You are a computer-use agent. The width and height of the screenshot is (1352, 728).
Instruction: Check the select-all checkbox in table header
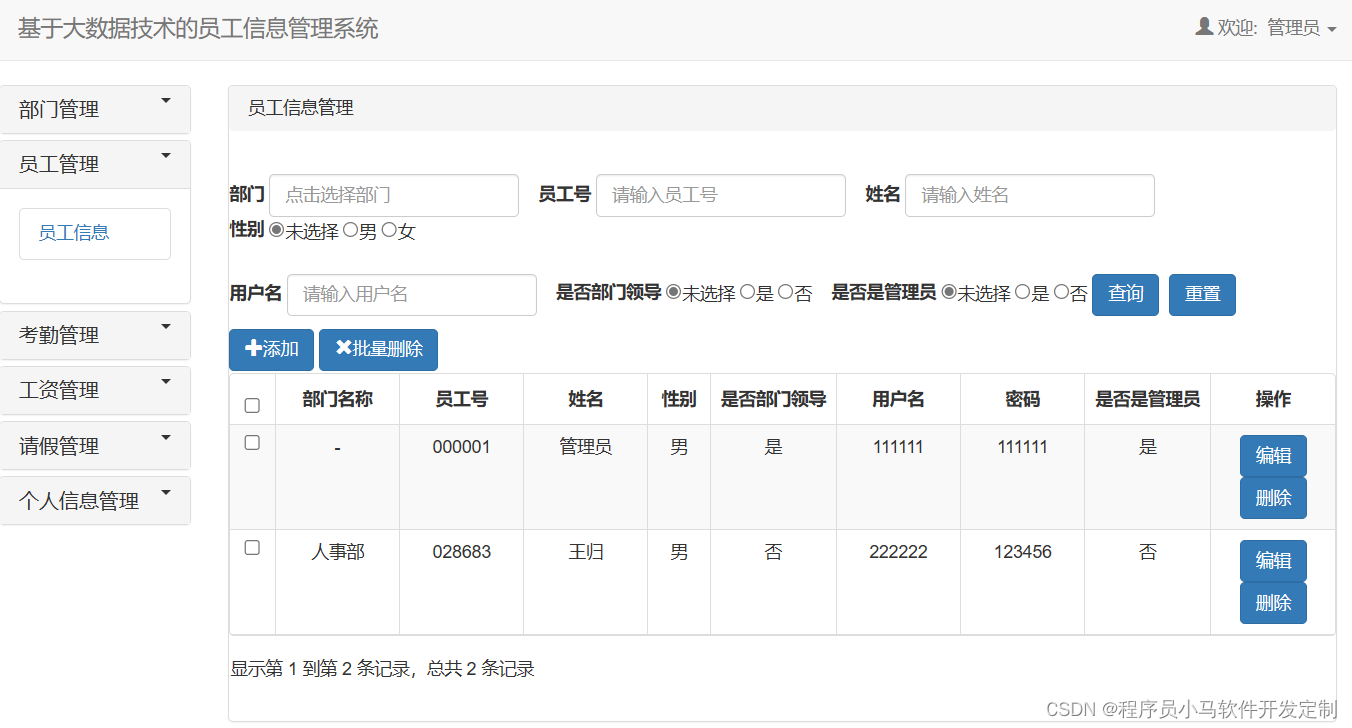[252, 405]
